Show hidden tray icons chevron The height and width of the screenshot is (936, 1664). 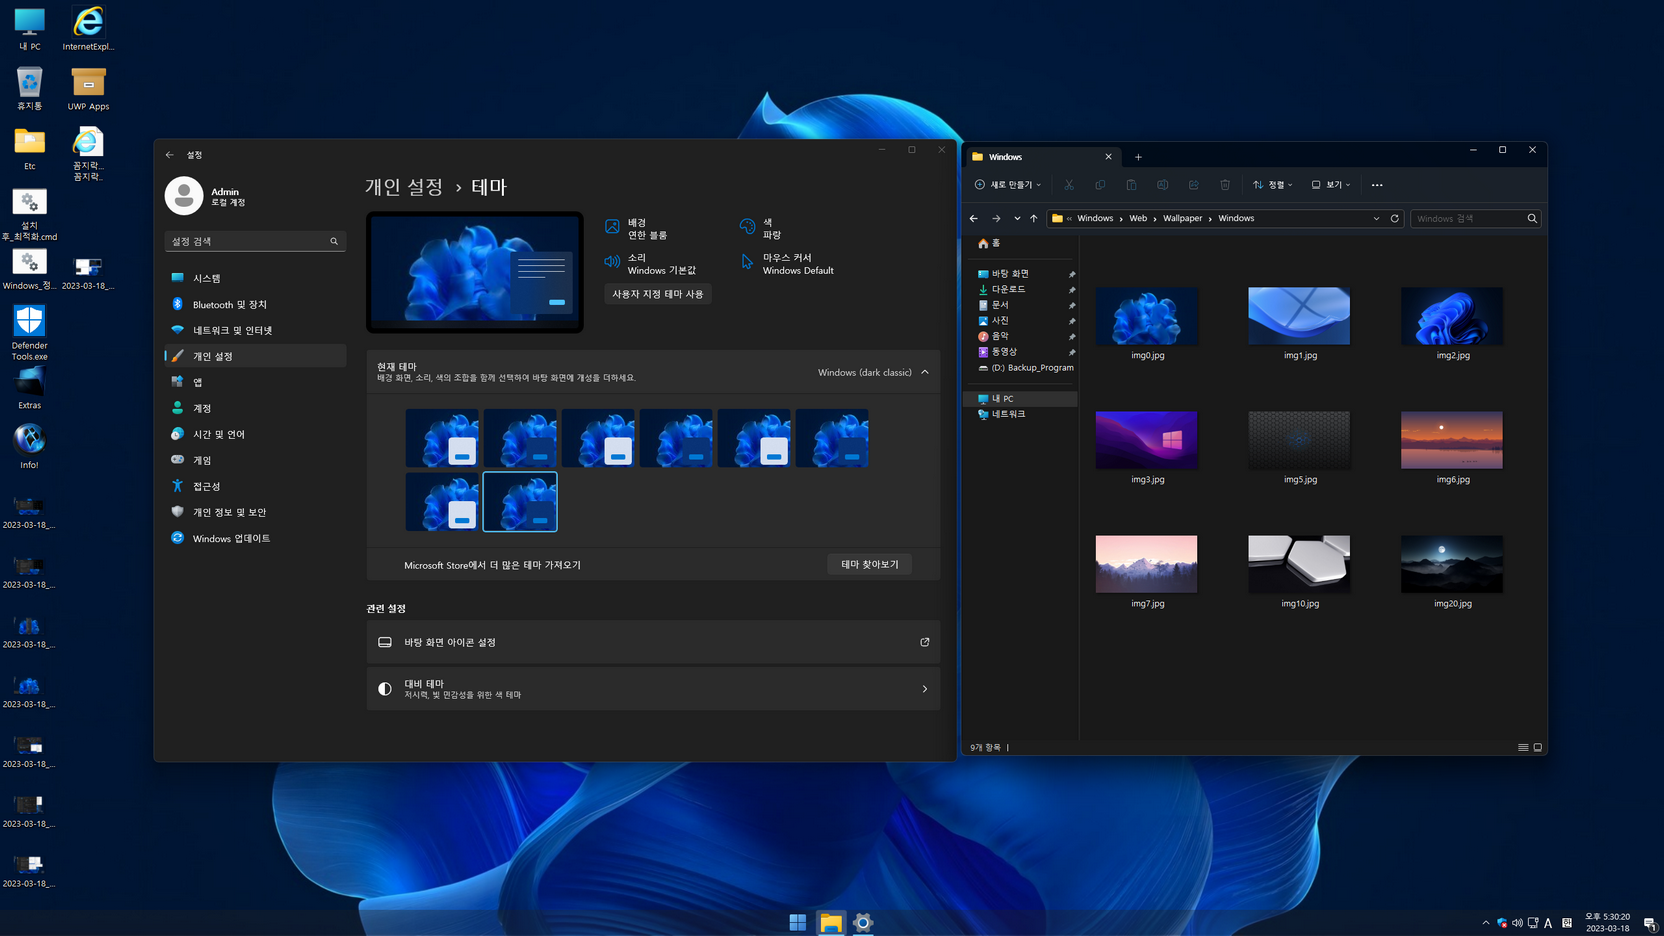(x=1486, y=923)
